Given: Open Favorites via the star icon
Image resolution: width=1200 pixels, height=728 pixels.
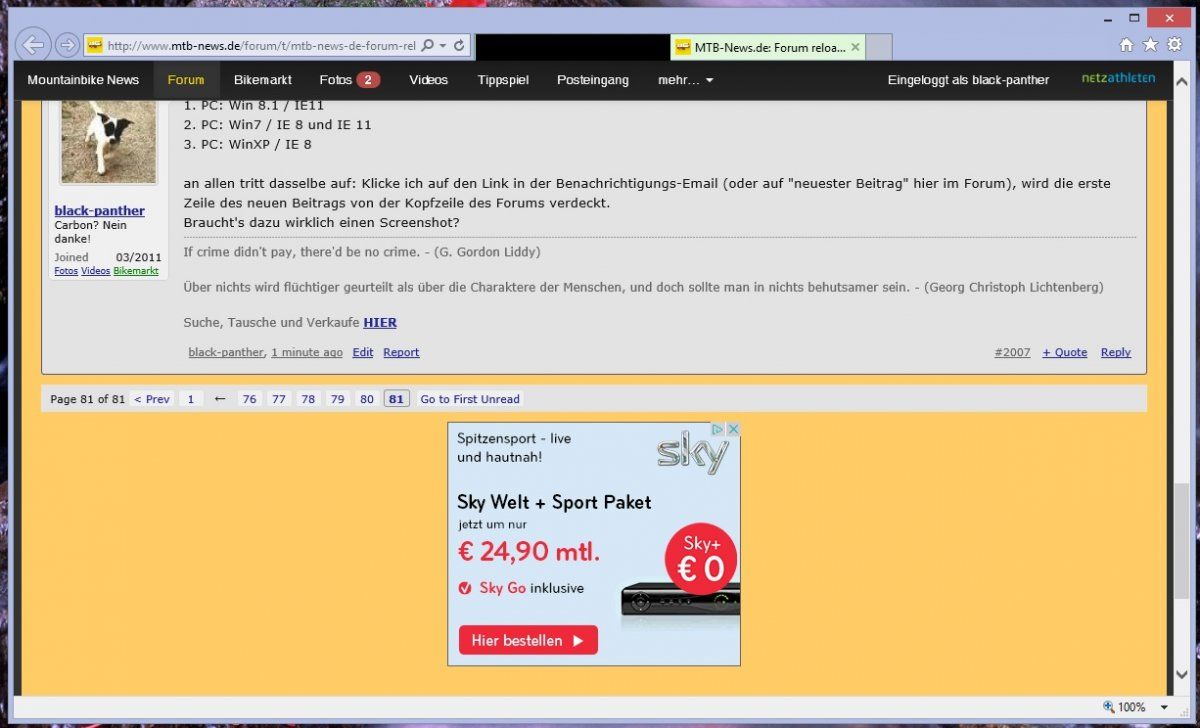Looking at the screenshot, I should [1150, 45].
